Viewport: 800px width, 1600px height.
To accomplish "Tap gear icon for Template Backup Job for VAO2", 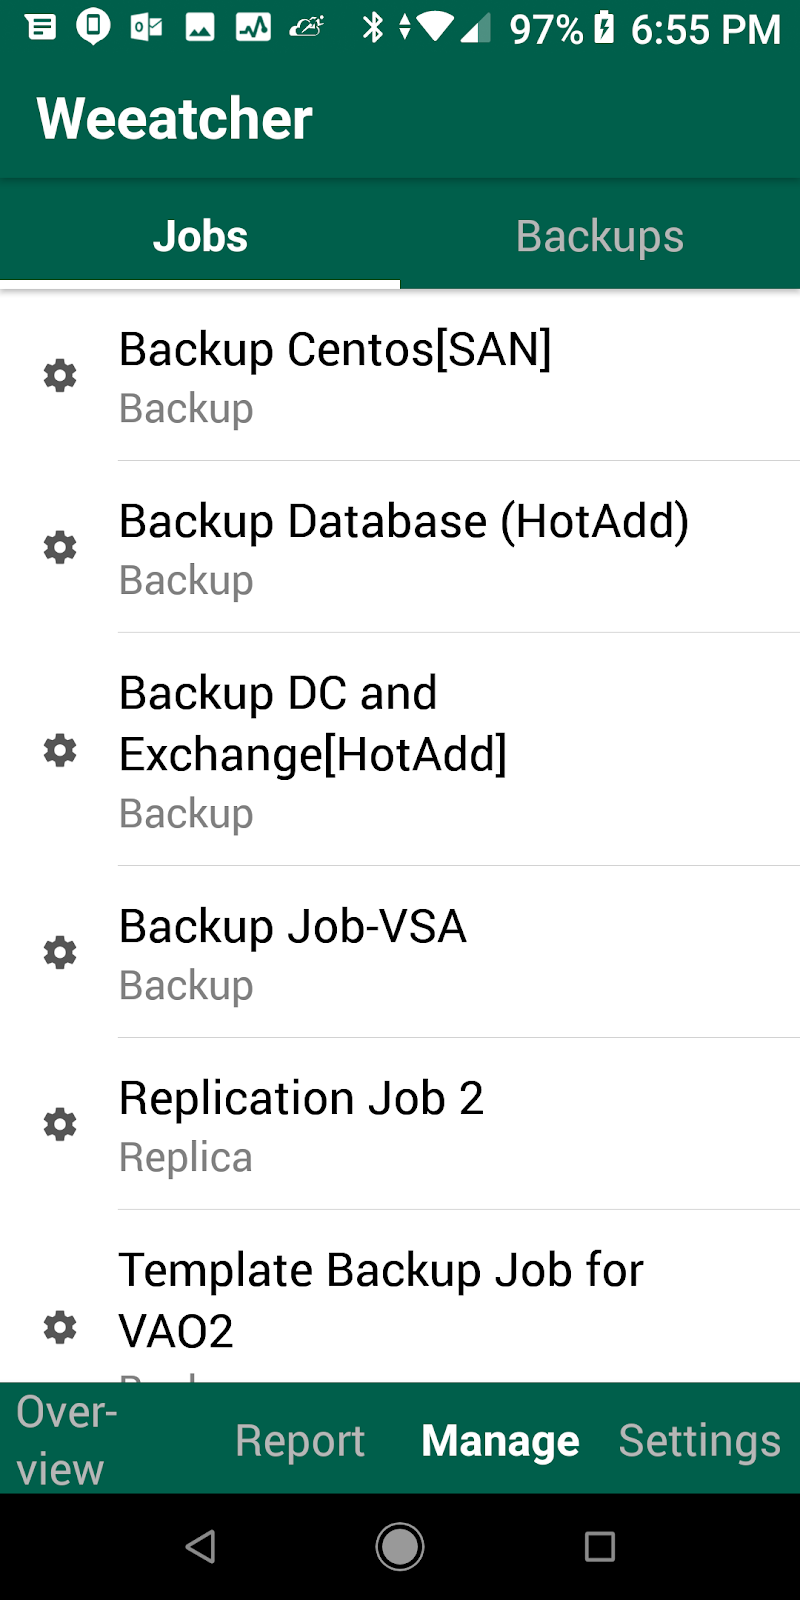I will coord(60,1327).
